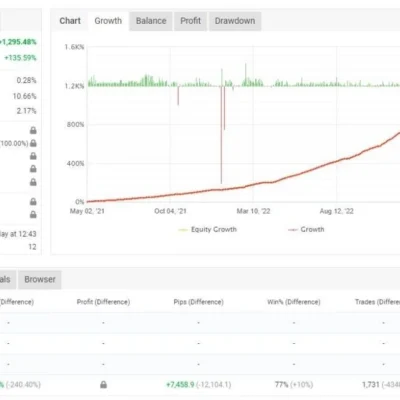
Task: Switch to the Growth chart tab
Action: 108,21
